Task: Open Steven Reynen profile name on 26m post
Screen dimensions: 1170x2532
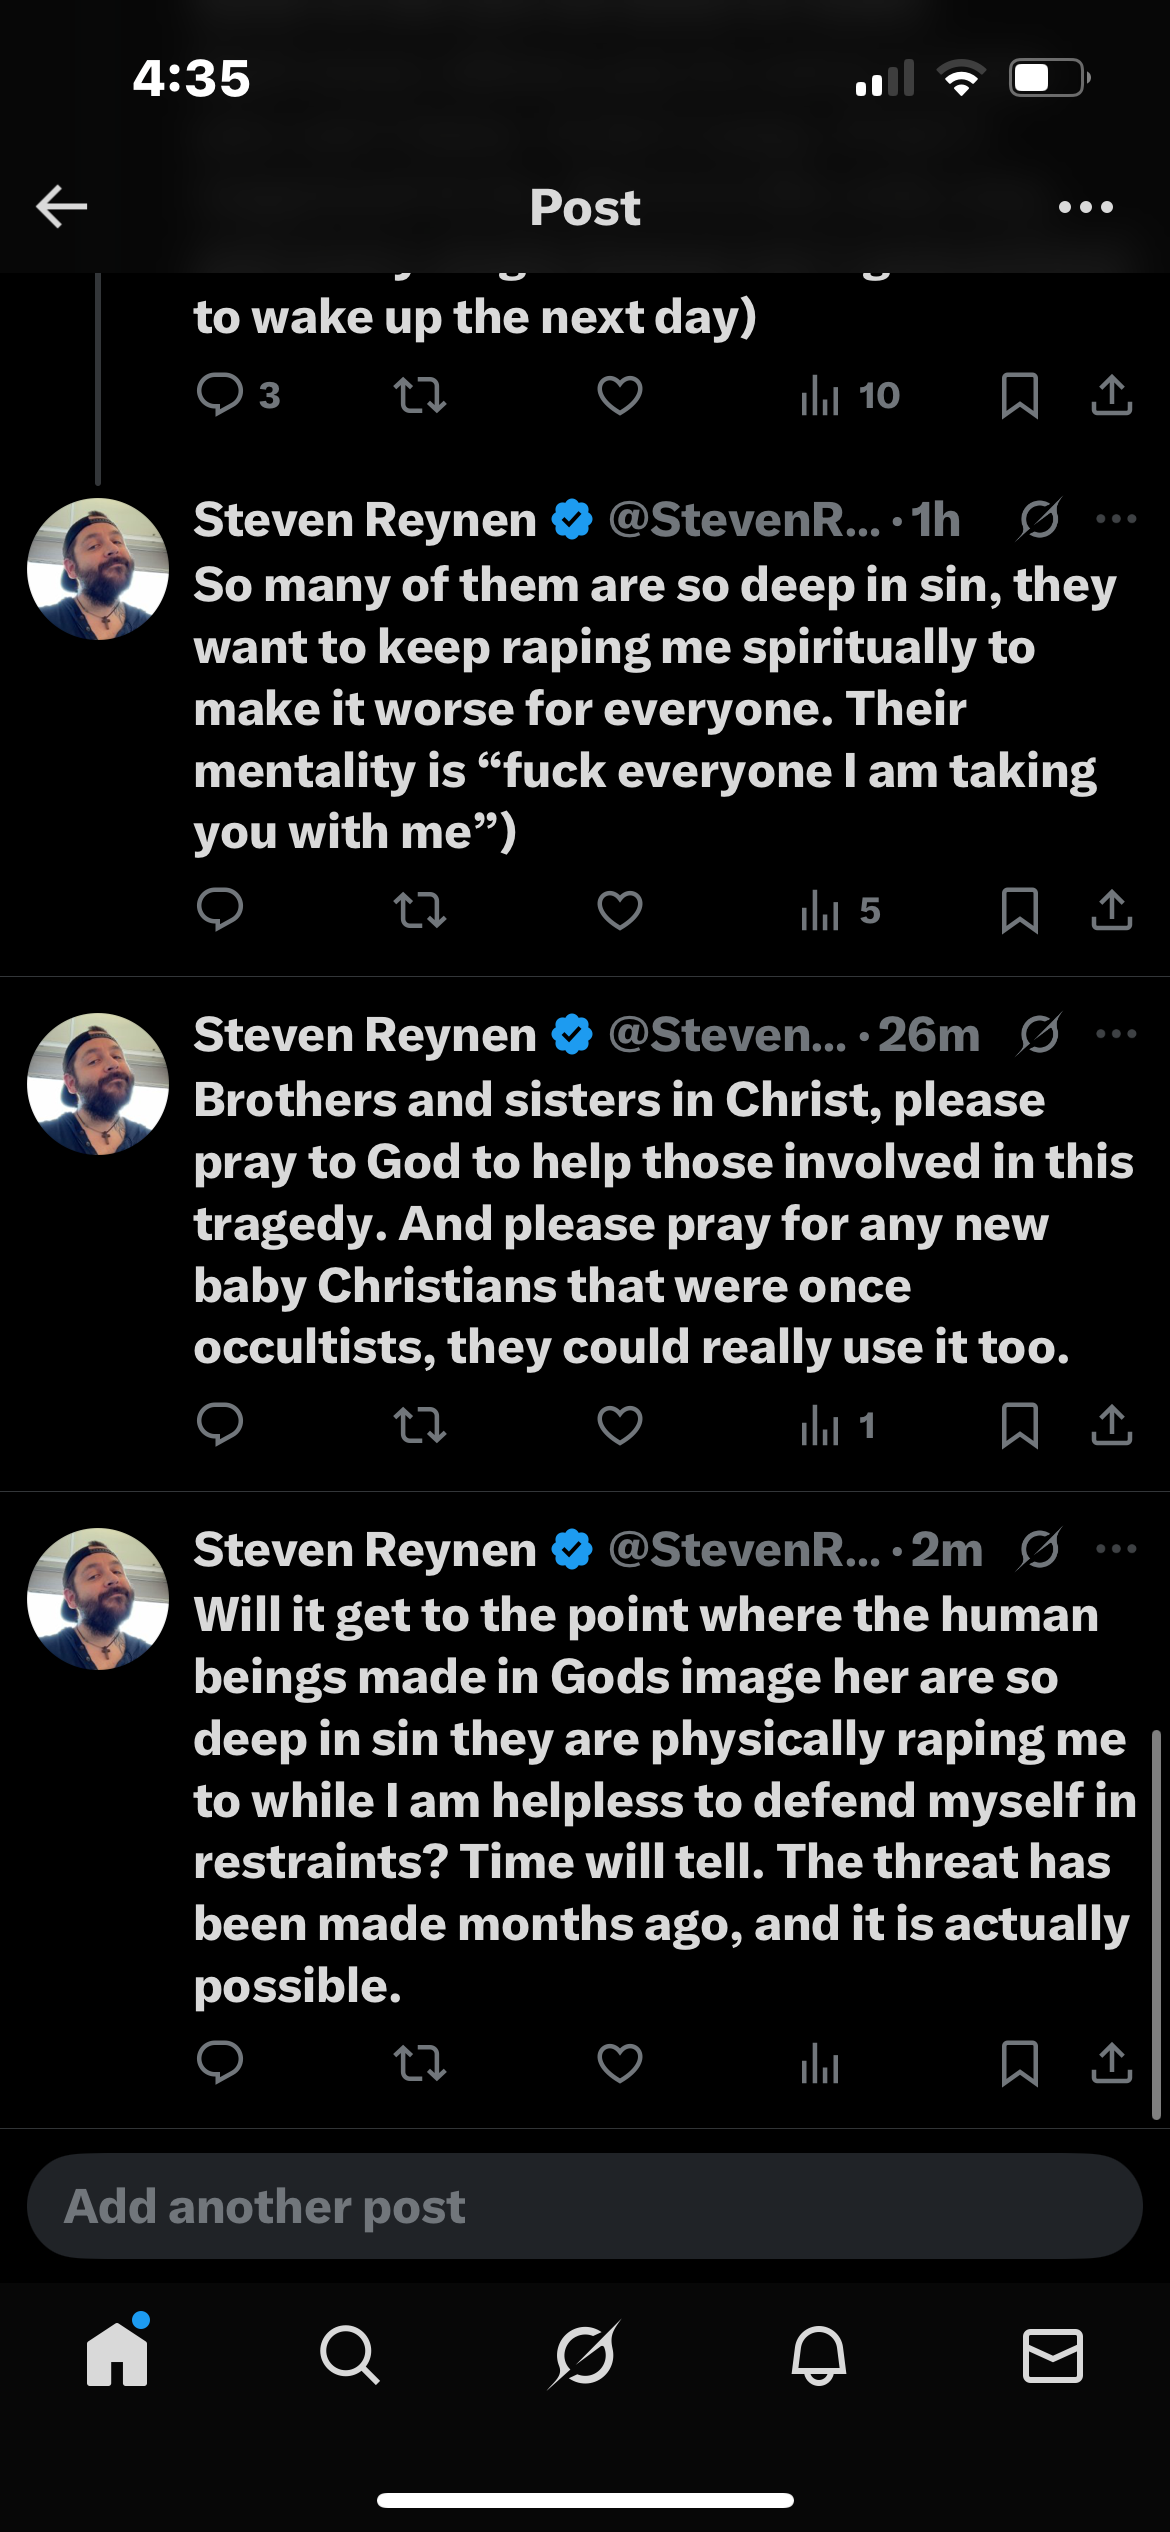Action: point(365,1034)
